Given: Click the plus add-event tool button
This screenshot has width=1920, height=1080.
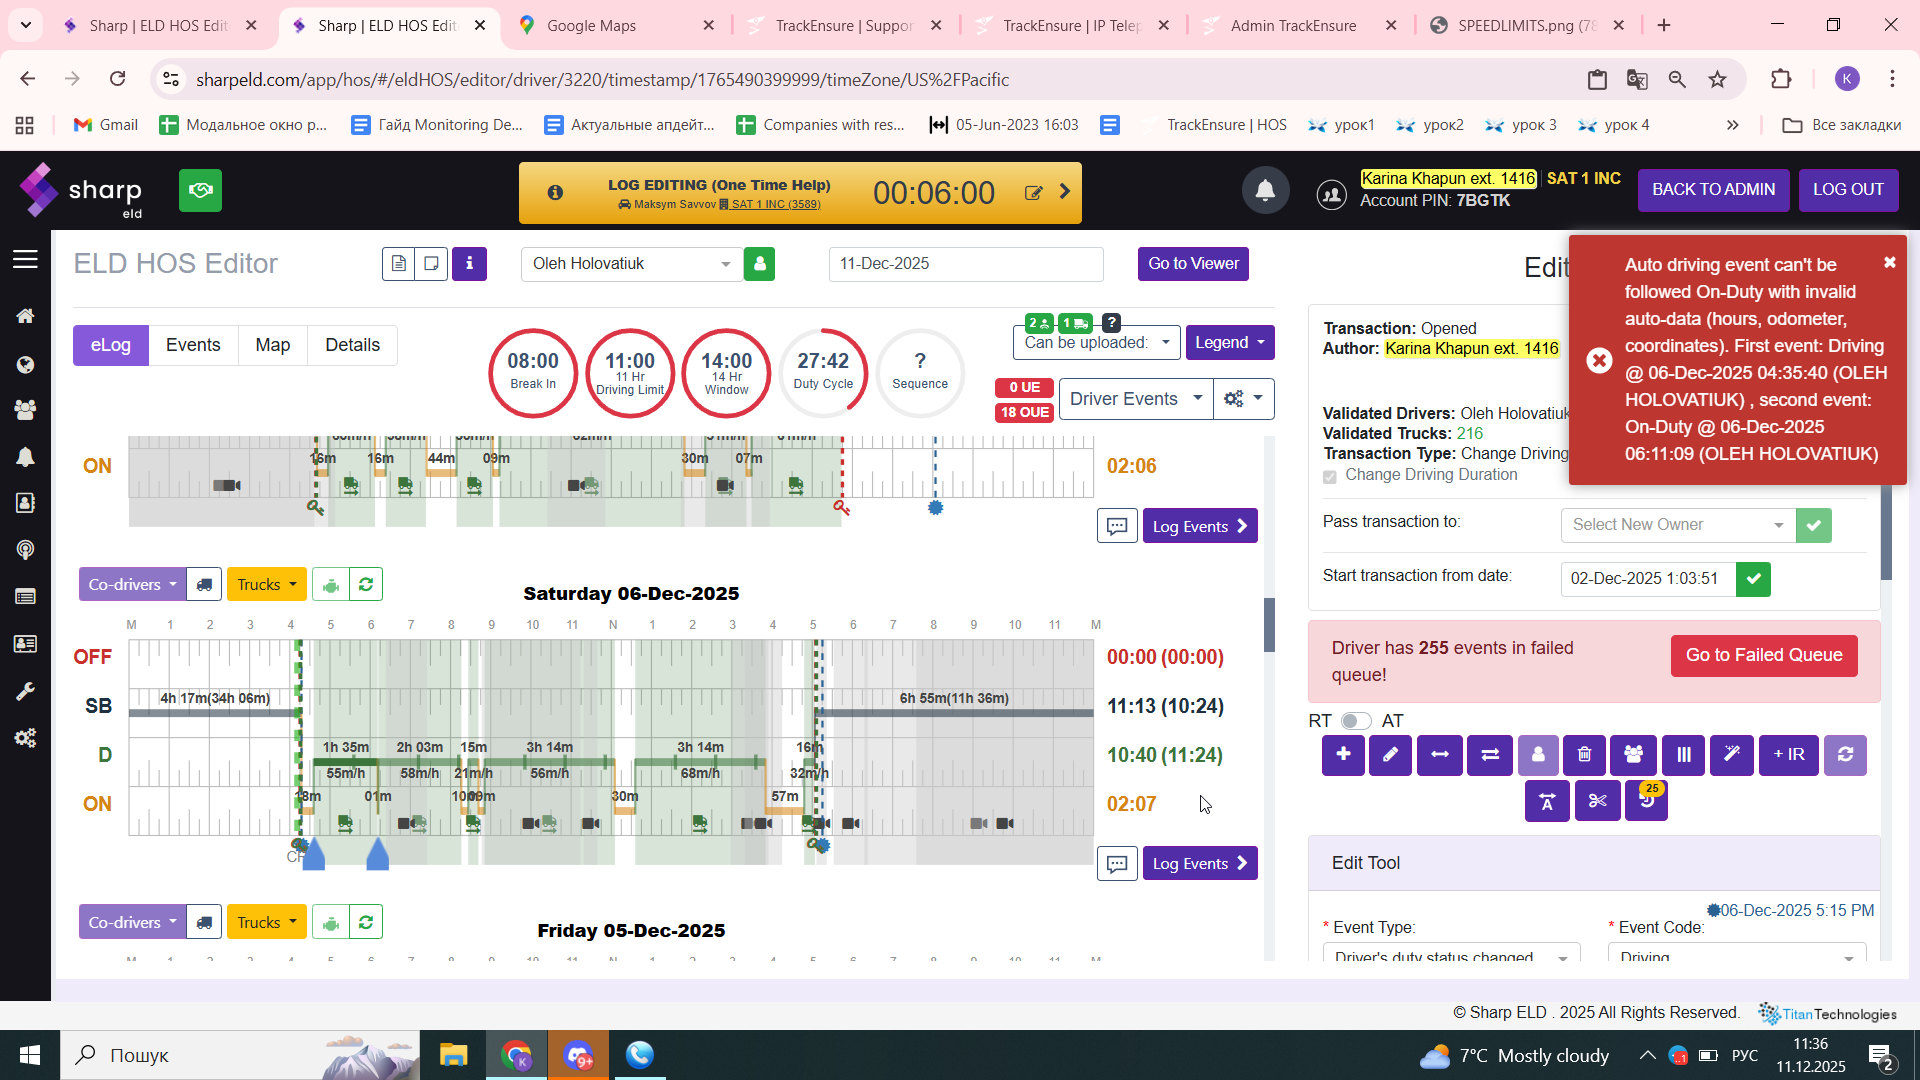Looking at the screenshot, I should pyautogui.click(x=1343, y=755).
